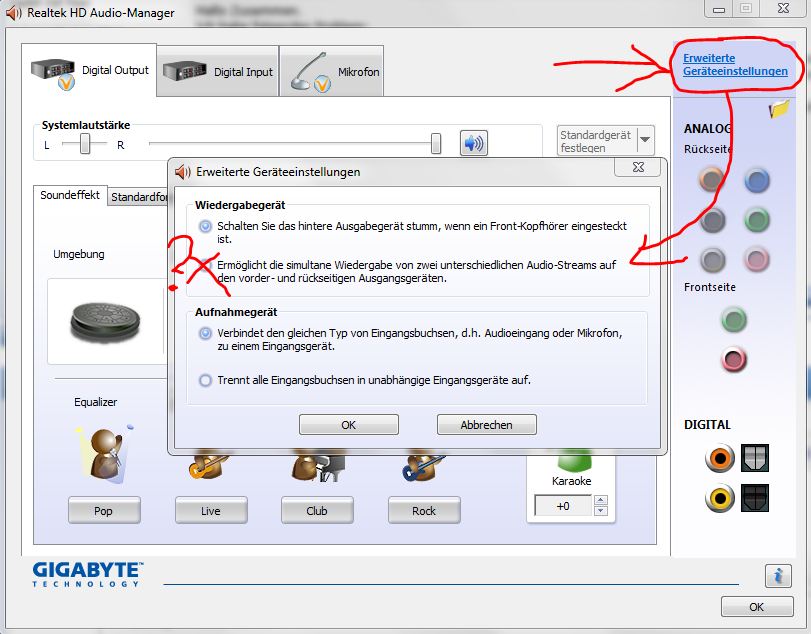
Task: Click the green rear analog jack
Action: pos(757,220)
